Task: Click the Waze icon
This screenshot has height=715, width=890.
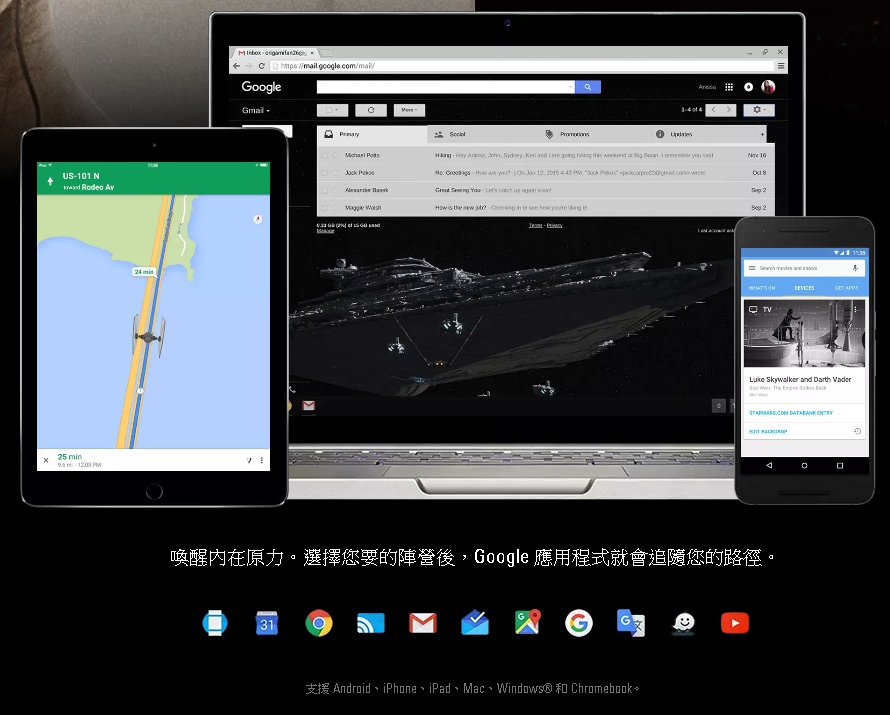Action: pyautogui.click(x=683, y=623)
